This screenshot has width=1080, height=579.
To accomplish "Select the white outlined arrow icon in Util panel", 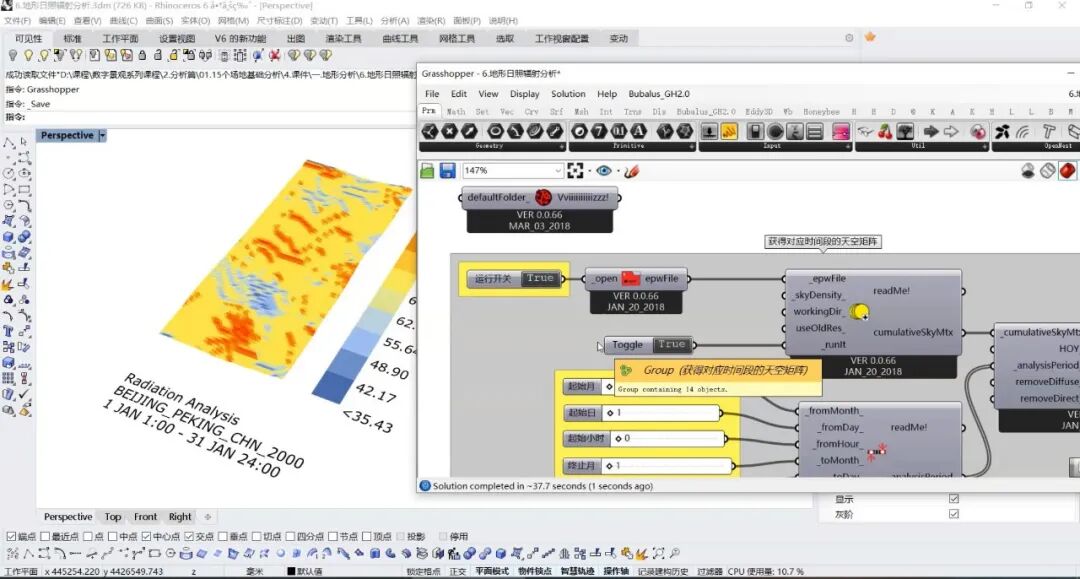I will click(951, 131).
